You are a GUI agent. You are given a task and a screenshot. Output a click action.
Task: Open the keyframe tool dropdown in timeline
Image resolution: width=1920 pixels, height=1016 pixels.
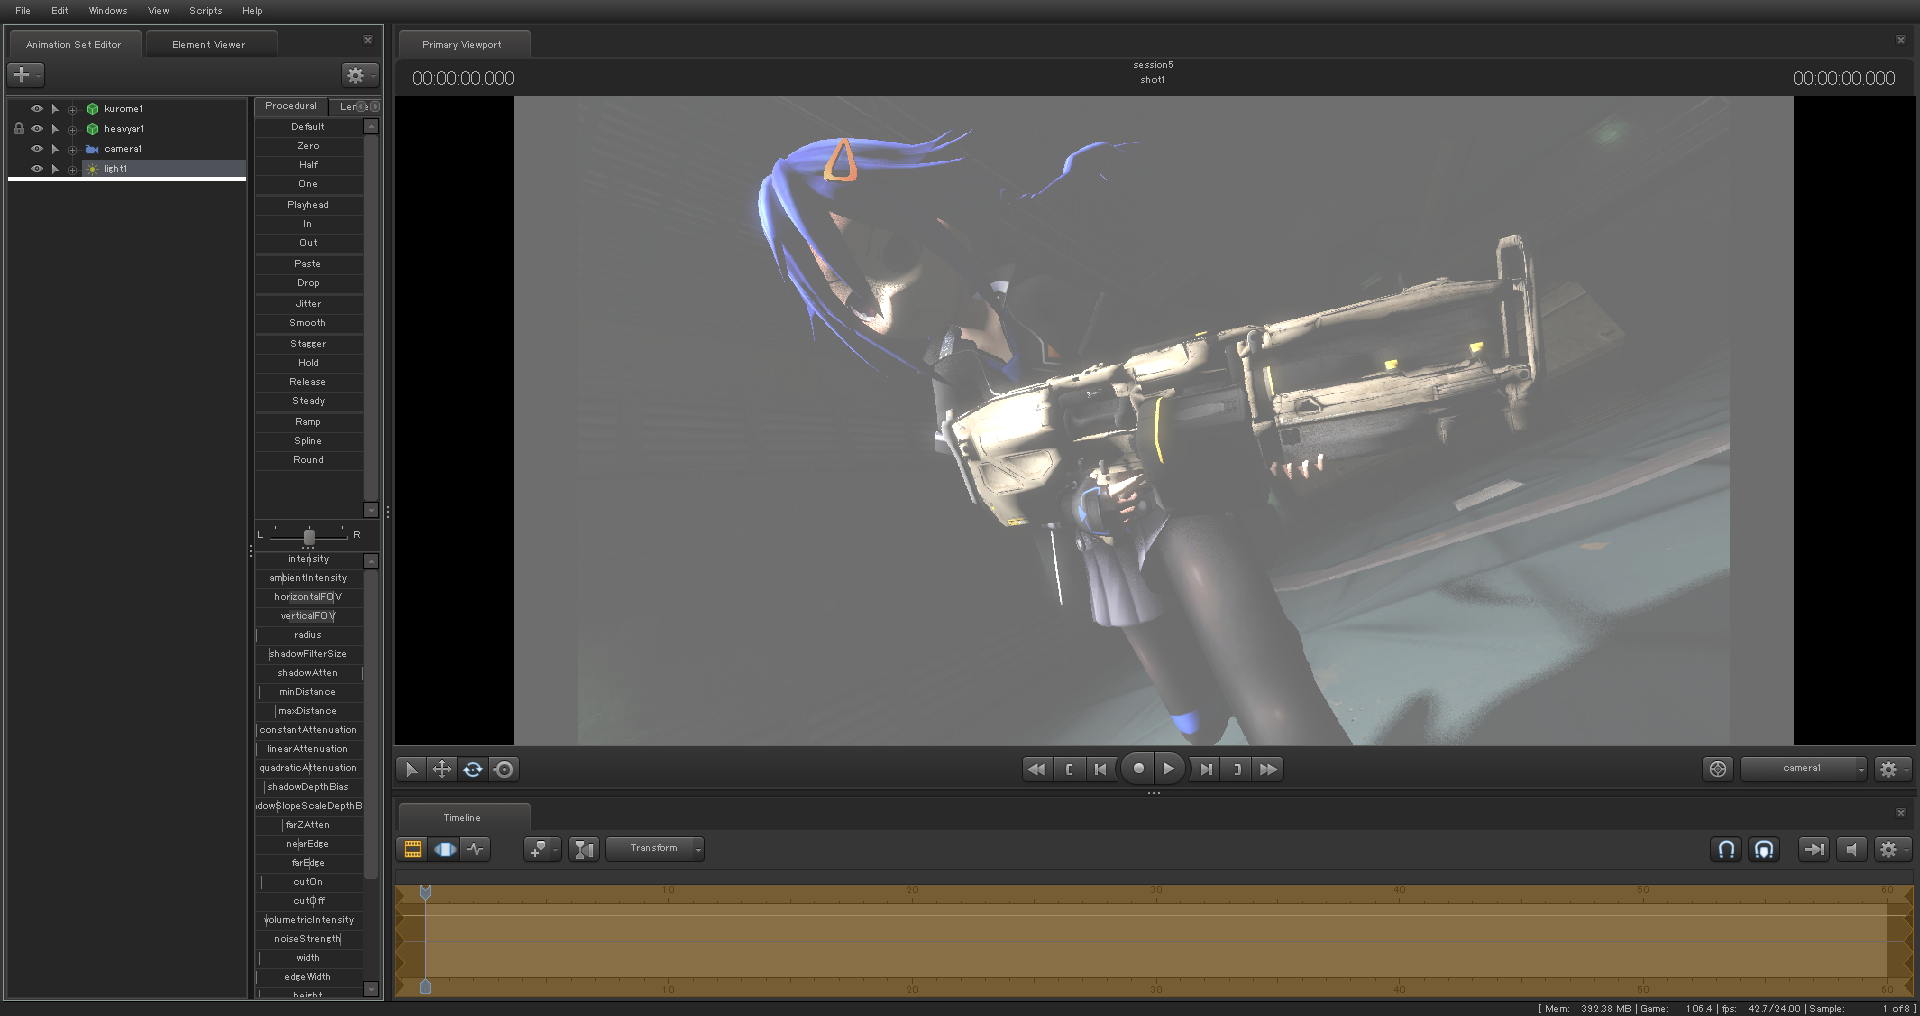[x=542, y=849]
